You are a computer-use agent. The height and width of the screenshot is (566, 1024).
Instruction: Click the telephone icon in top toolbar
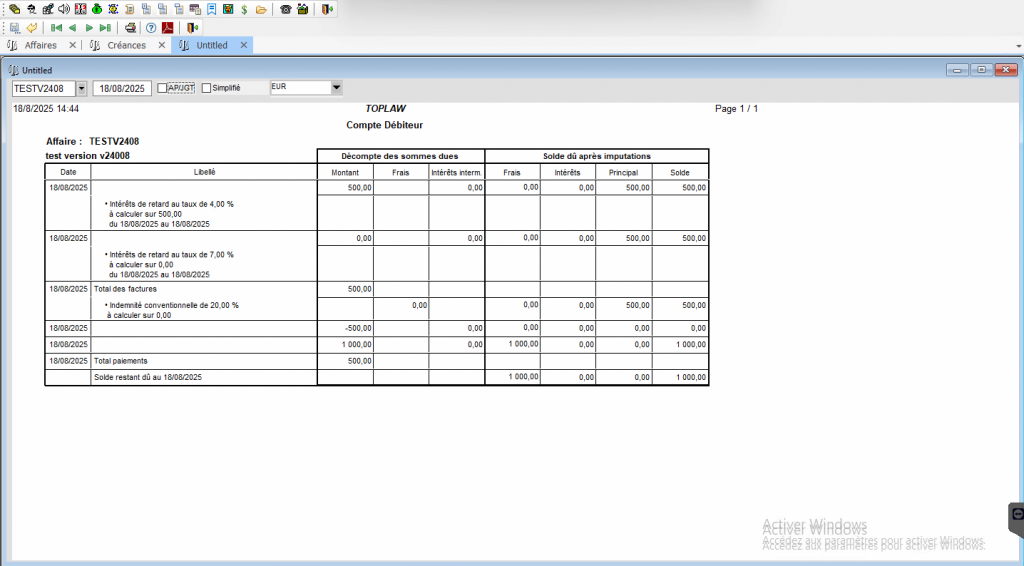click(x=285, y=9)
